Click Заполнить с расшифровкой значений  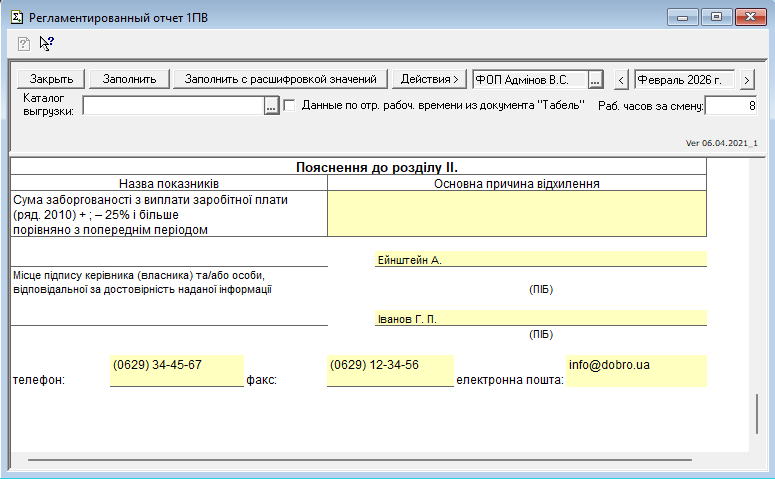tap(279, 79)
